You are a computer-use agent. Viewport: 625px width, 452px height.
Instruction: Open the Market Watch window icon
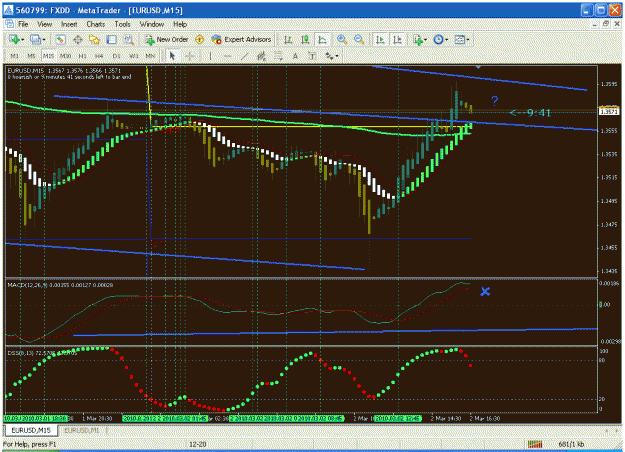coord(60,39)
